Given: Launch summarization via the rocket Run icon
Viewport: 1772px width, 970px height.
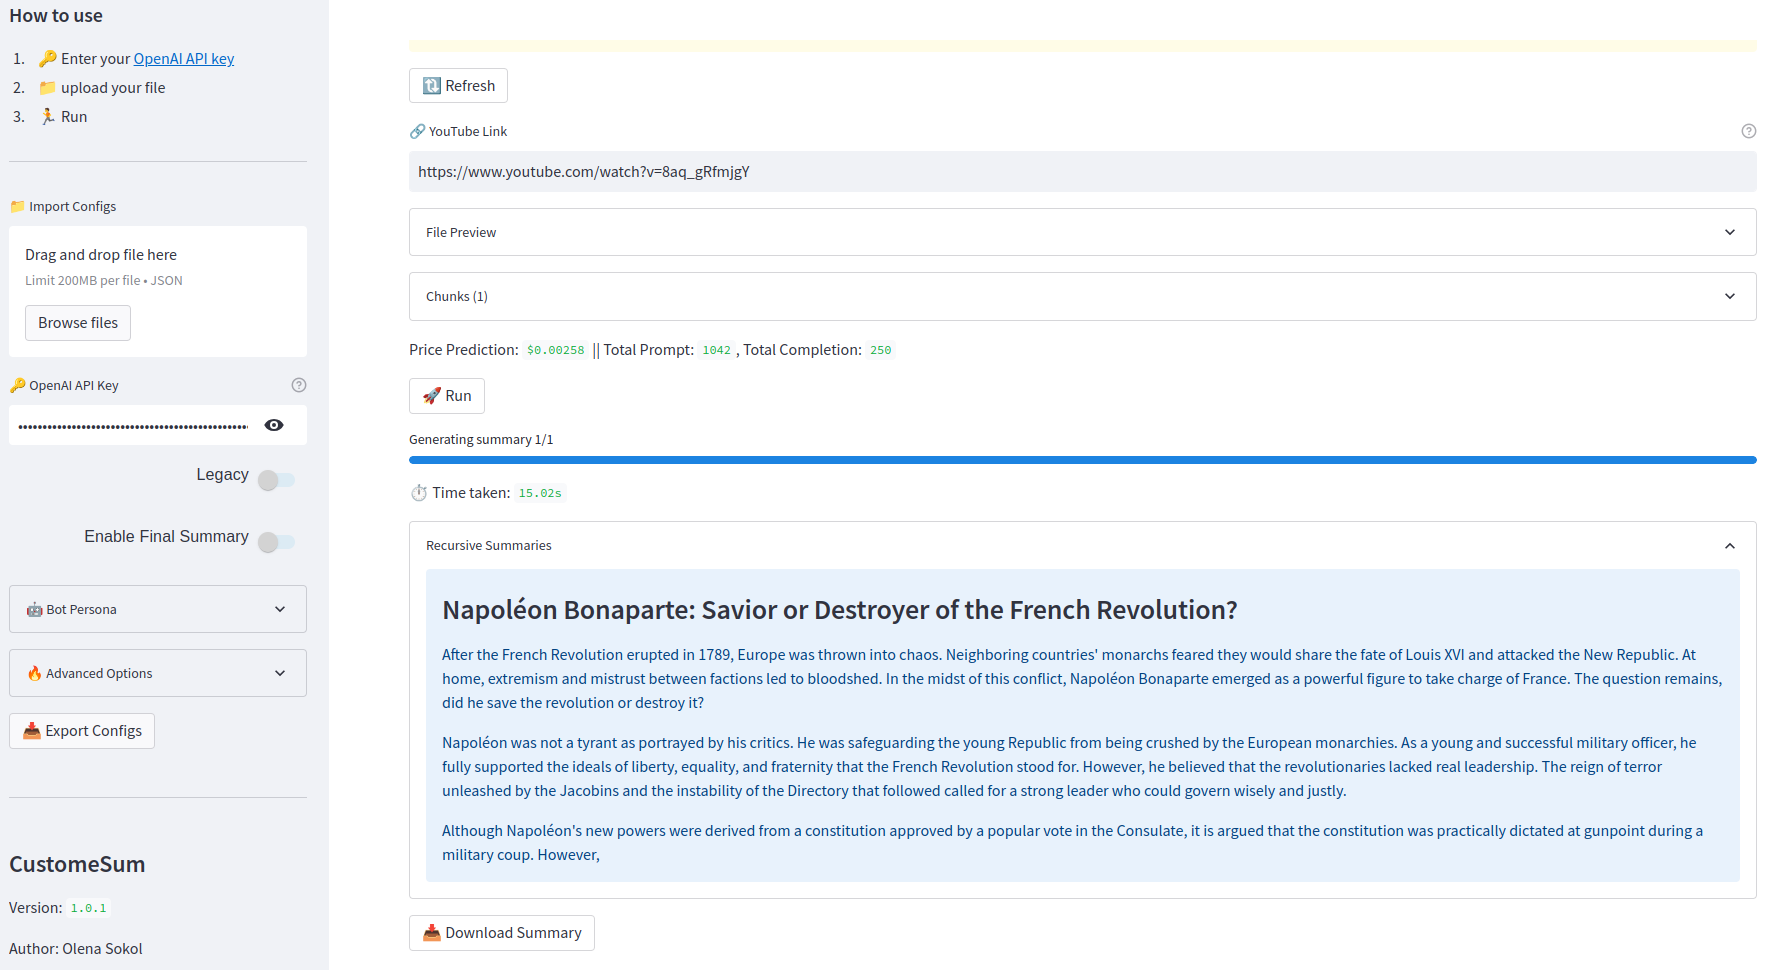Looking at the screenshot, I should pyautogui.click(x=431, y=396).
